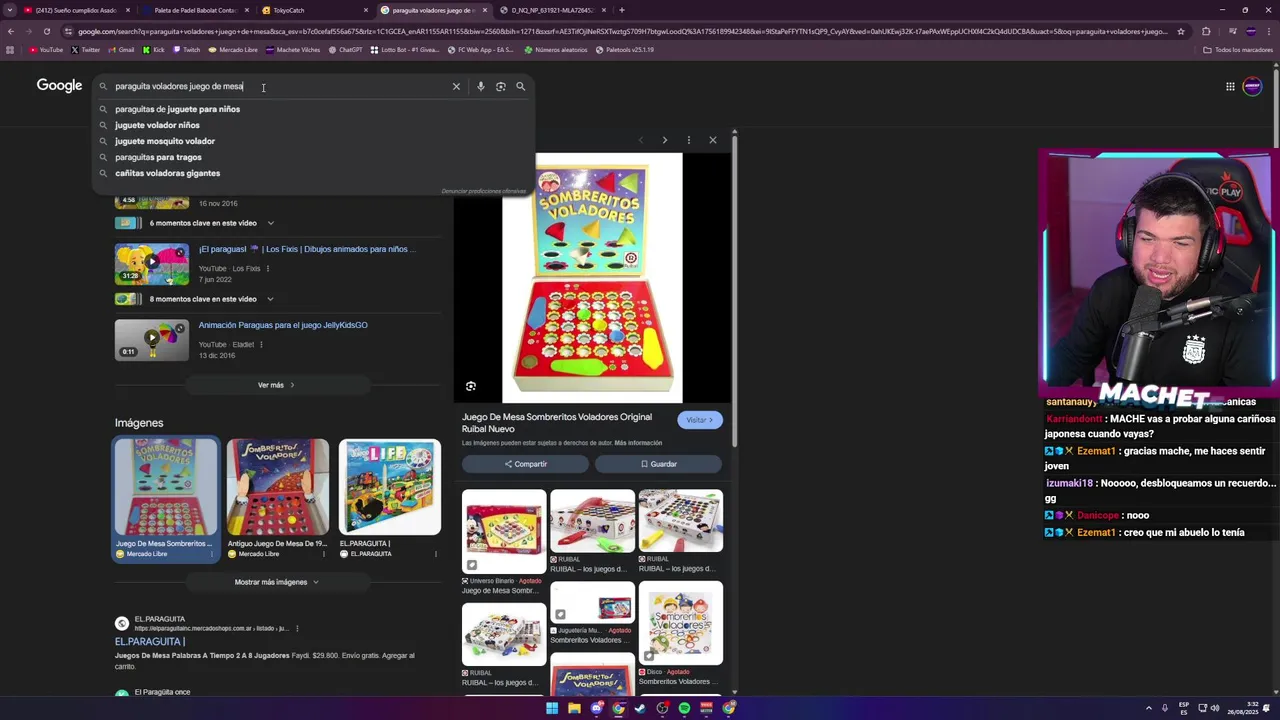Image resolution: width=1280 pixels, height=720 pixels.
Task: Select 'Antiguo Juego De Mesa' image thumbnail
Action: pyautogui.click(x=277, y=488)
